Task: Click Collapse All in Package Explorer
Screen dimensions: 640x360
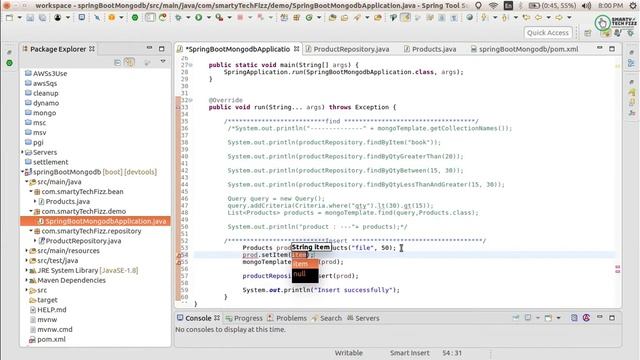Action: [118, 62]
